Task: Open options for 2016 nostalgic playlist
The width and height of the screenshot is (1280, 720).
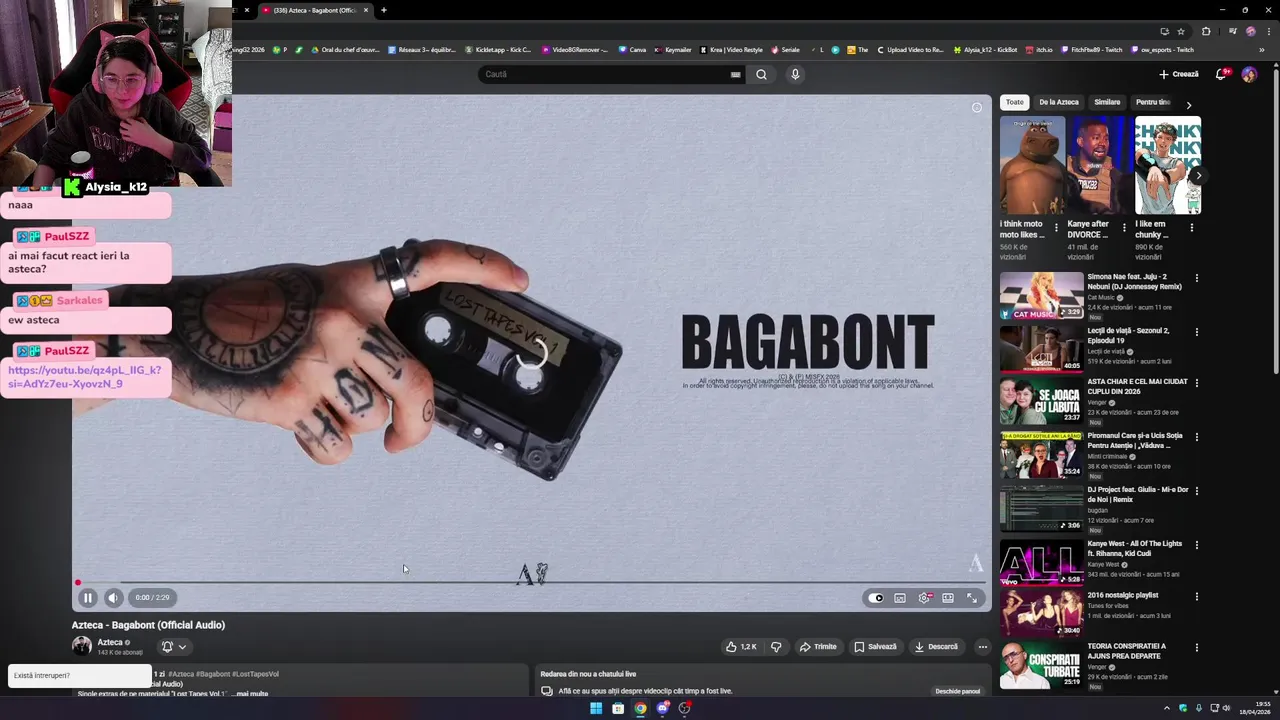Action: (x=1197, y=597)
